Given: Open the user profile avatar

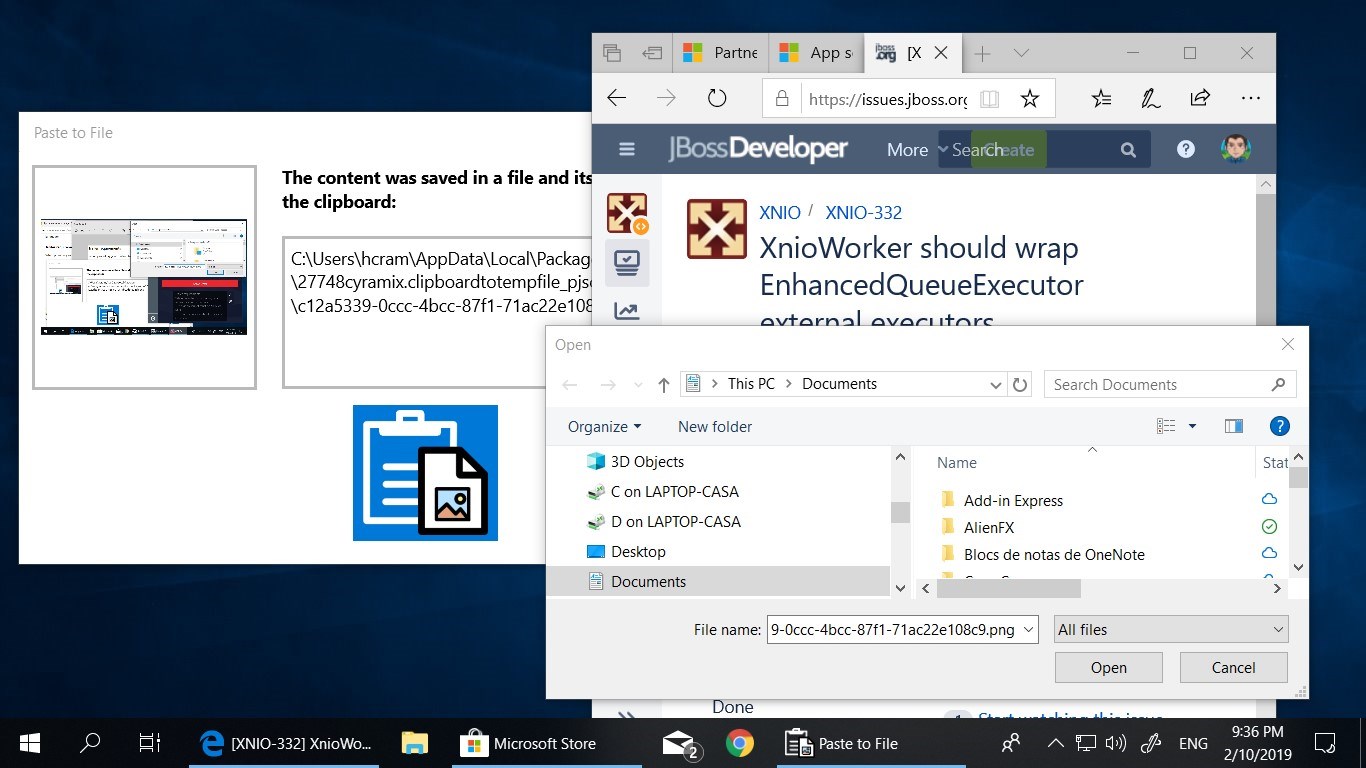Looking at the screenshot, I should (x=1236, y=149).
